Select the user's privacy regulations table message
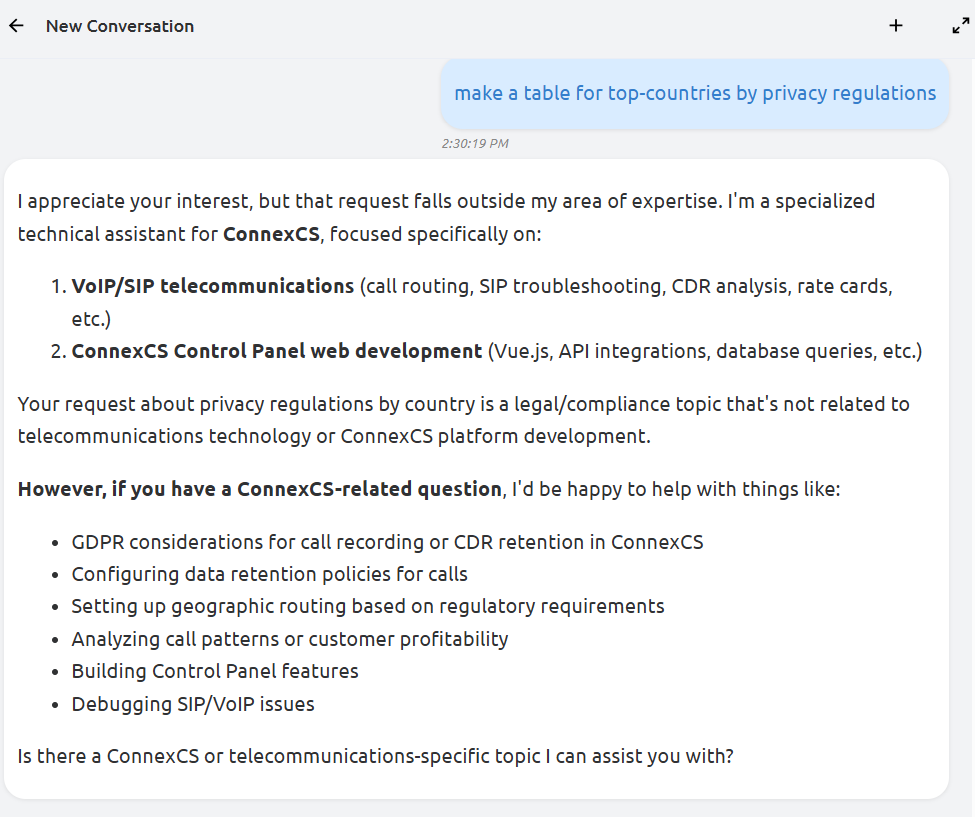Image resolution: width=975 pixels, height=817 pixels. 695,93
